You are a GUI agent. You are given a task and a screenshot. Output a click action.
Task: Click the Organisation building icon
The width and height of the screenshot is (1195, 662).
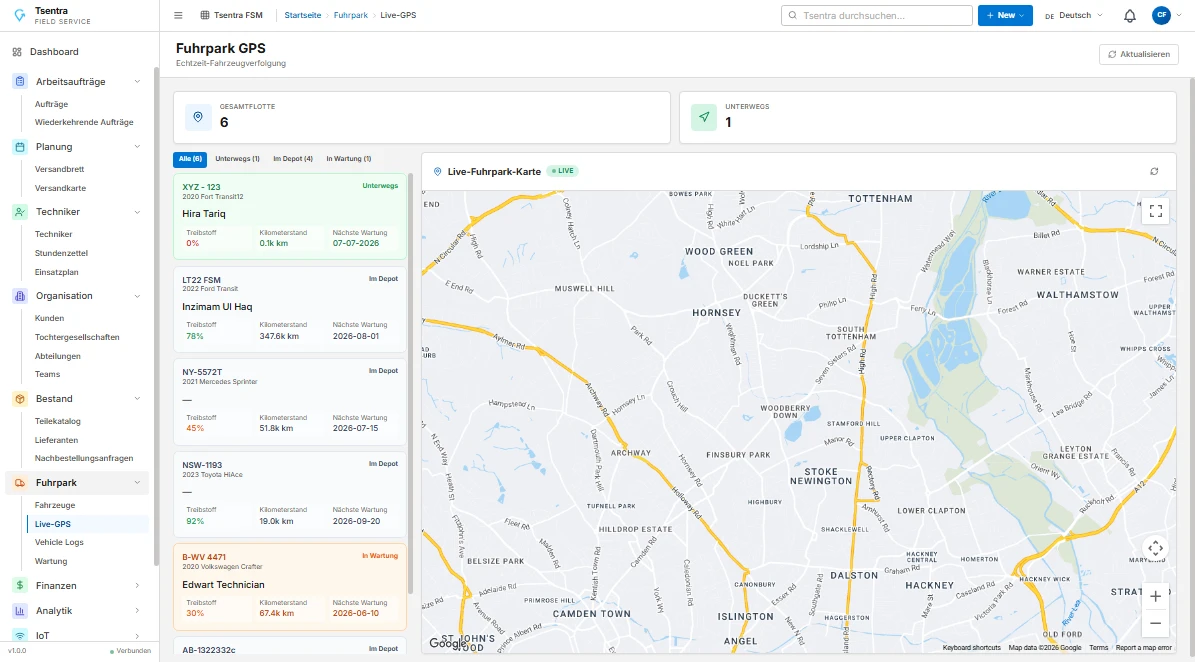click(20, 296)
